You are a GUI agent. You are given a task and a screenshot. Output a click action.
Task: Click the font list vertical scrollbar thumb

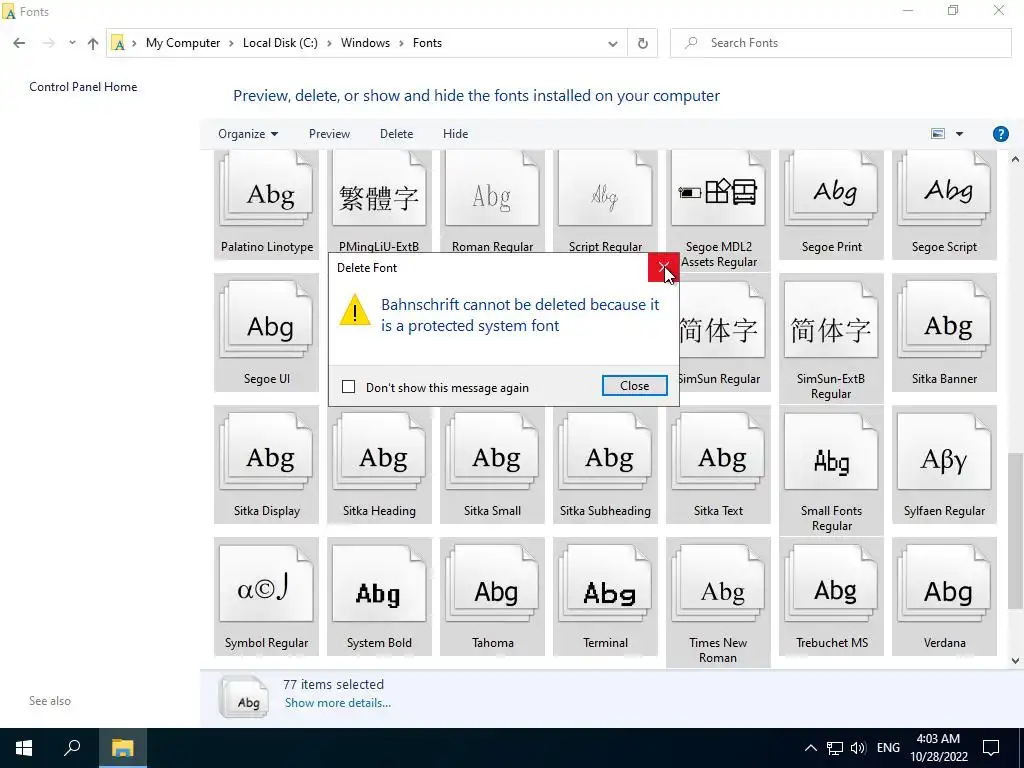(x=1015, y=531)
